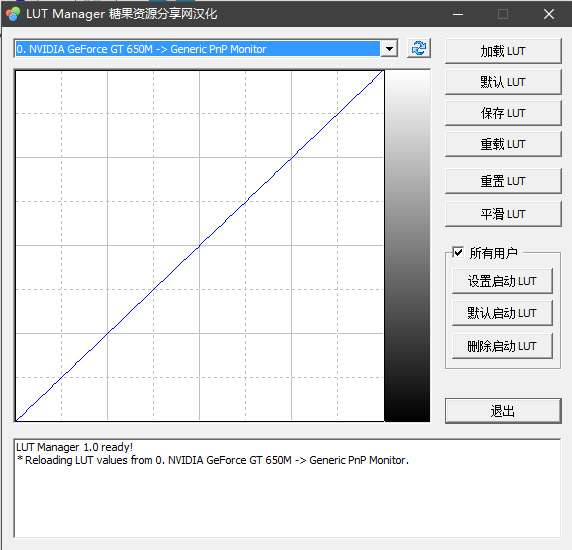Minimize the LUT Manager window
The height and width of the screenshot is (550, 572).
click(458, 14)
